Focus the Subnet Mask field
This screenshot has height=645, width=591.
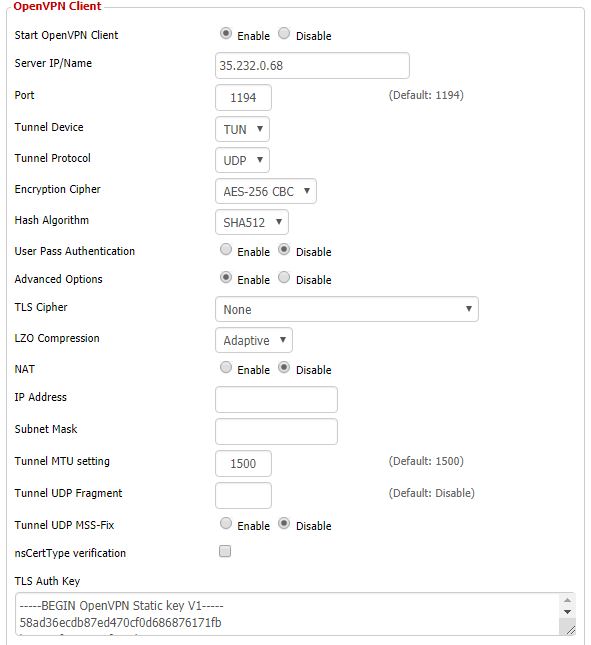pos(276,432)
